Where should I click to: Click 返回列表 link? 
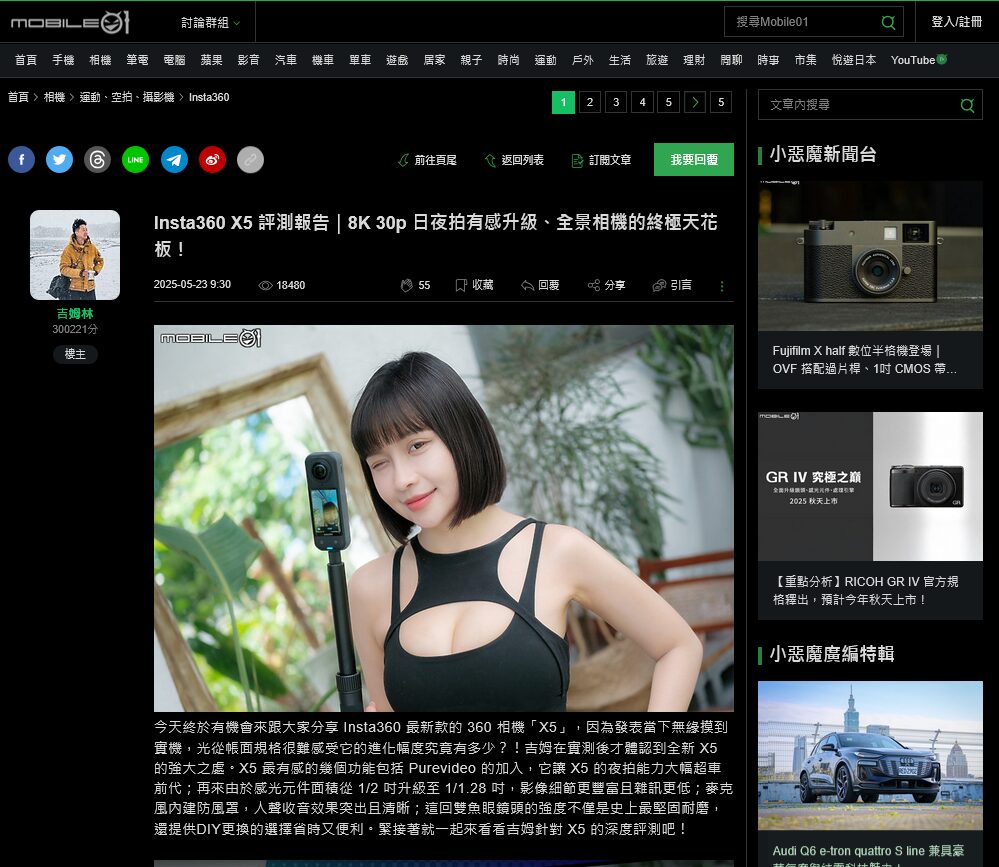pyautogui.click(x=514, y=160)
